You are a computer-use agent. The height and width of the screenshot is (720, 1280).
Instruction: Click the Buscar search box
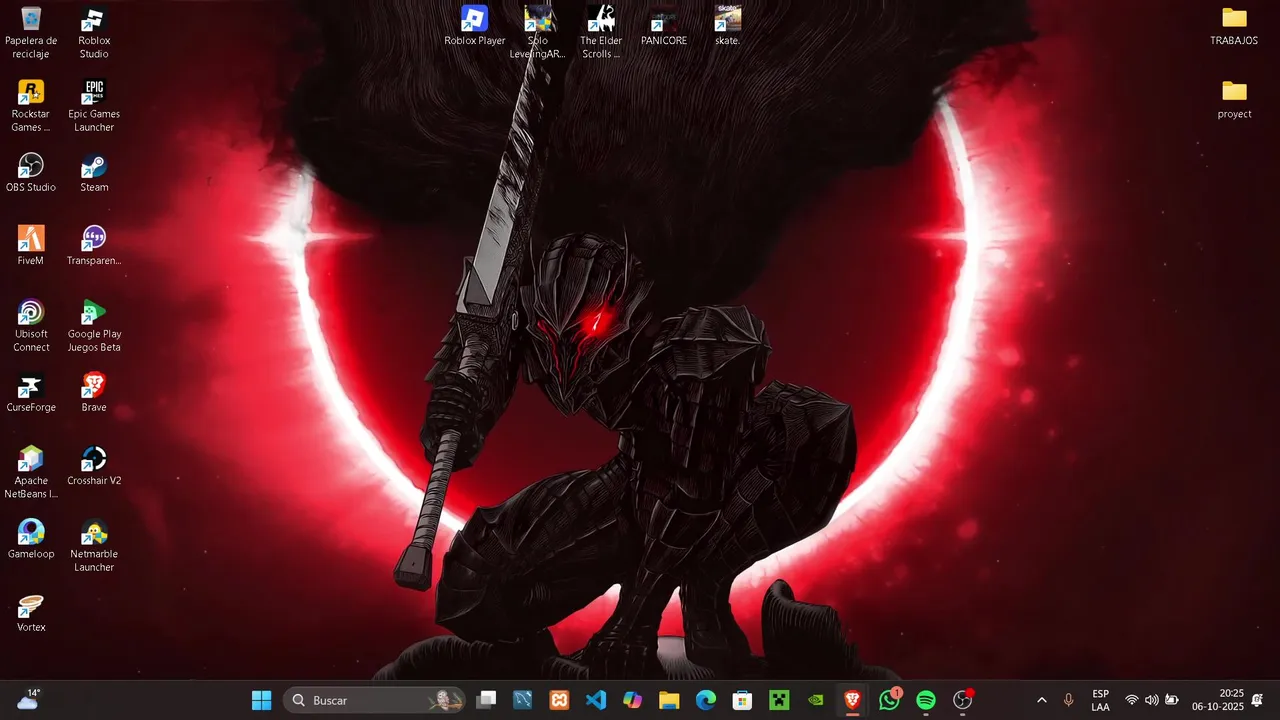[374, 700]
